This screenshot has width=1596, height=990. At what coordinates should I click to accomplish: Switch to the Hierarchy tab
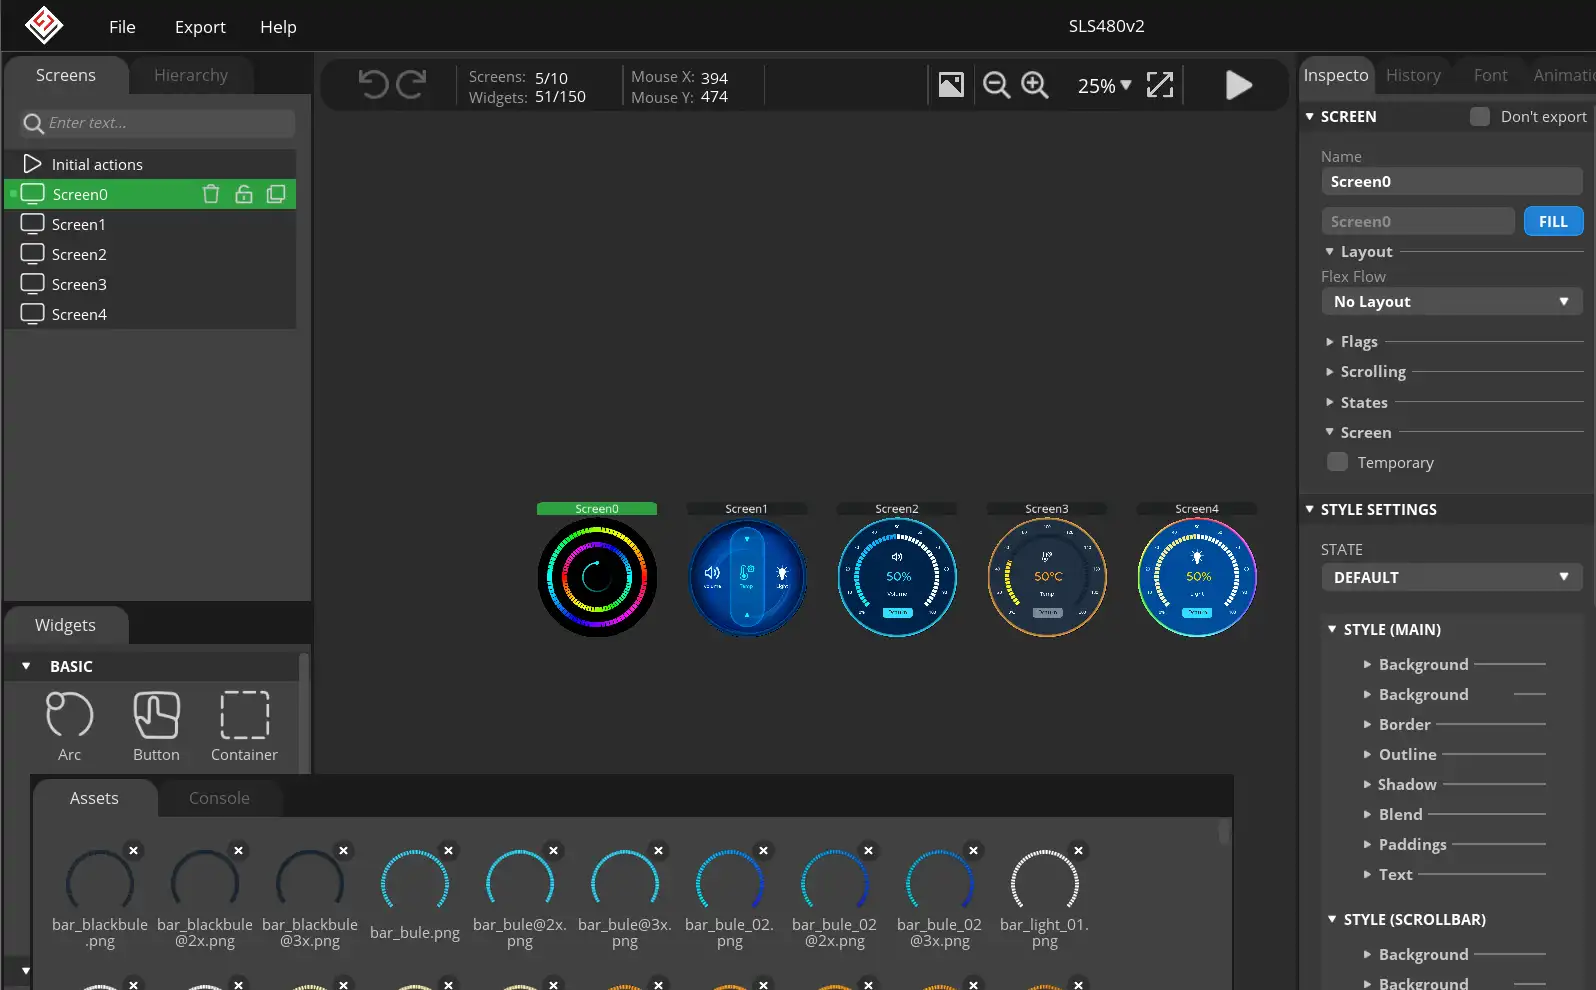pos(190,76)
